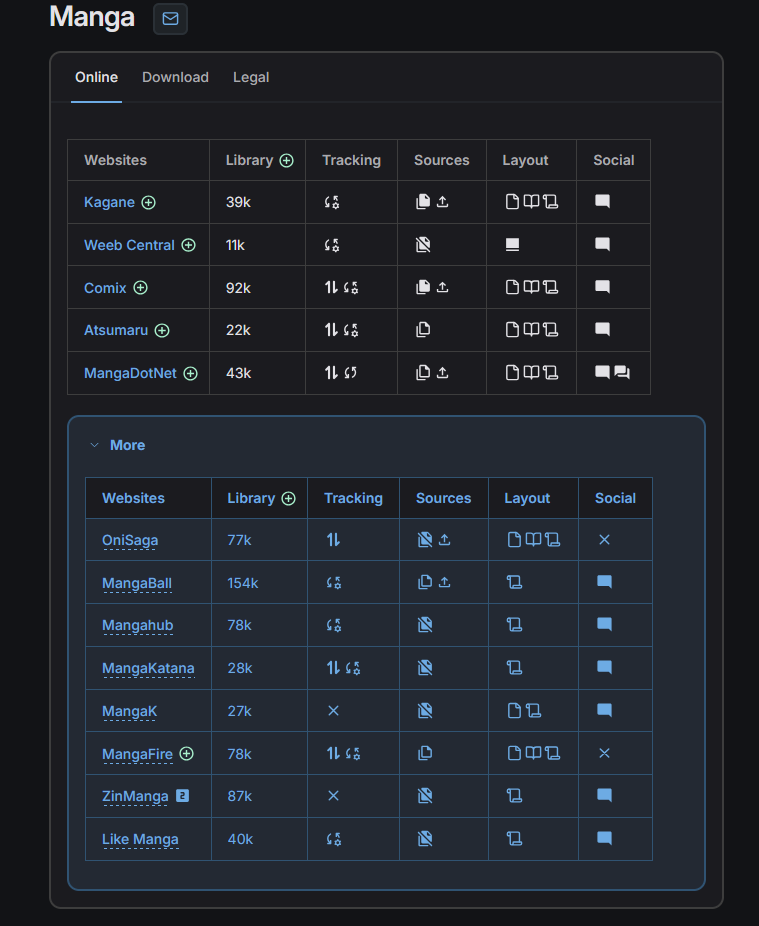Viewport: 759px width, 926px height.
Task: Click the copy sources icon in Atsumaru row
Action: coord(423,330)
